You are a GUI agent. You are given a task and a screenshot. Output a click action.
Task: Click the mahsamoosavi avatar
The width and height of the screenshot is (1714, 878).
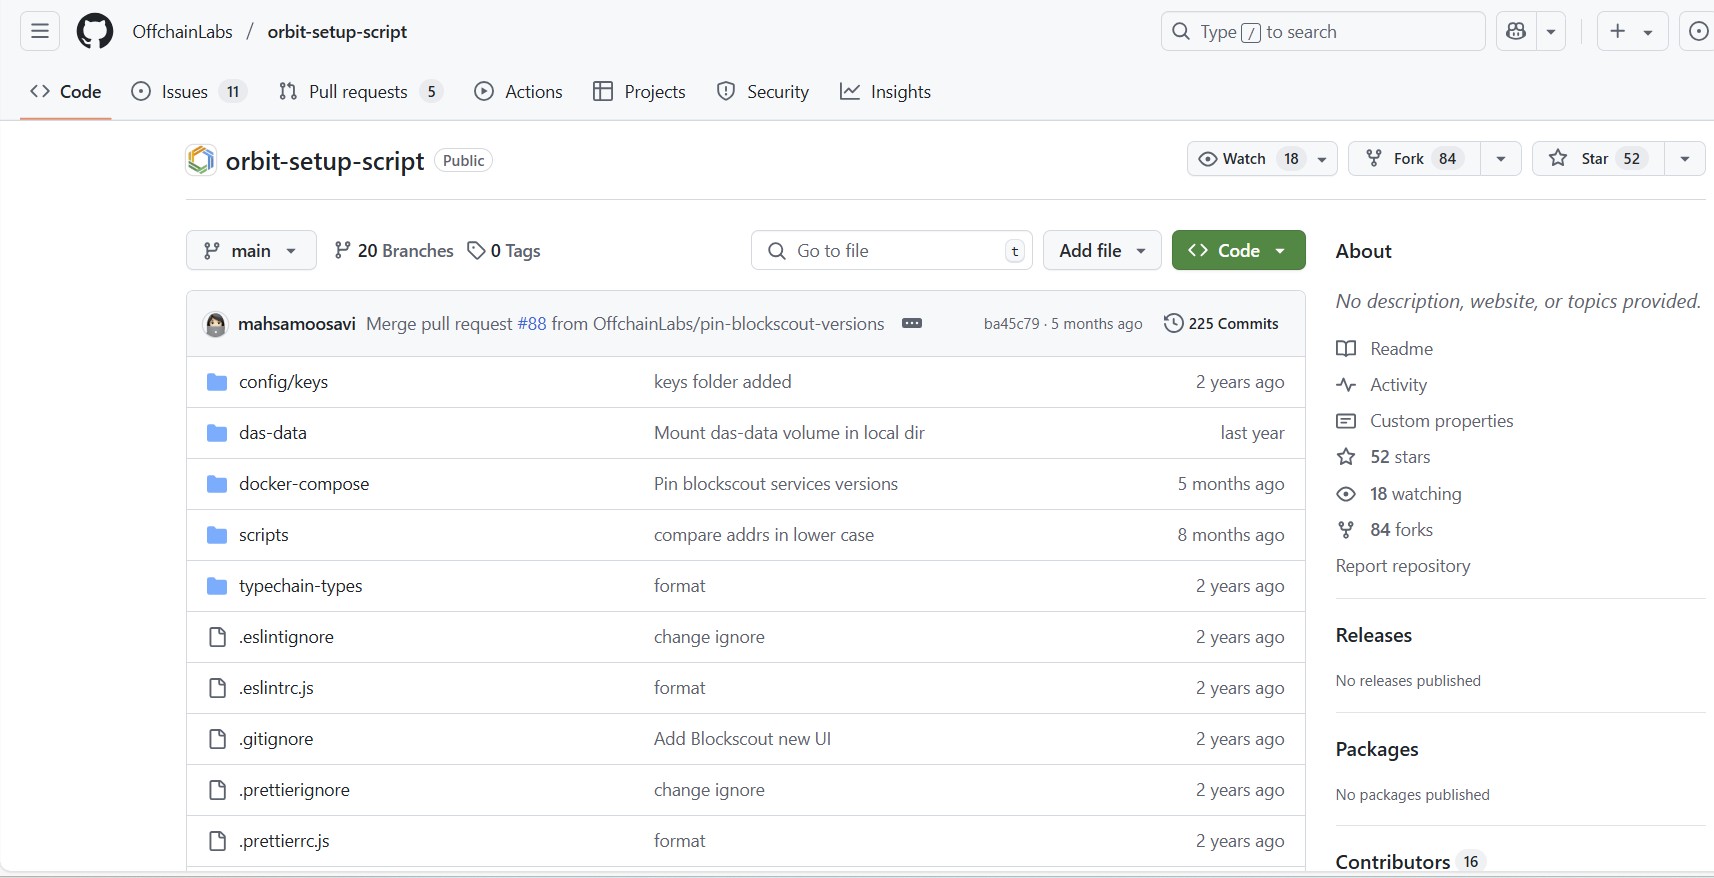point(215,324)
